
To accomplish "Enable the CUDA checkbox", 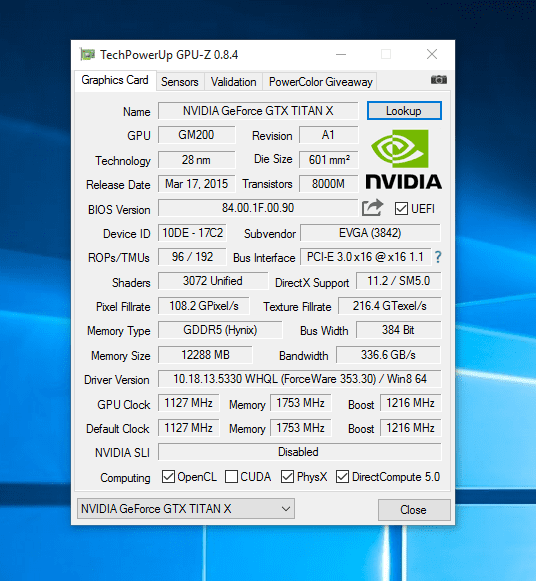I will [232, 477].
